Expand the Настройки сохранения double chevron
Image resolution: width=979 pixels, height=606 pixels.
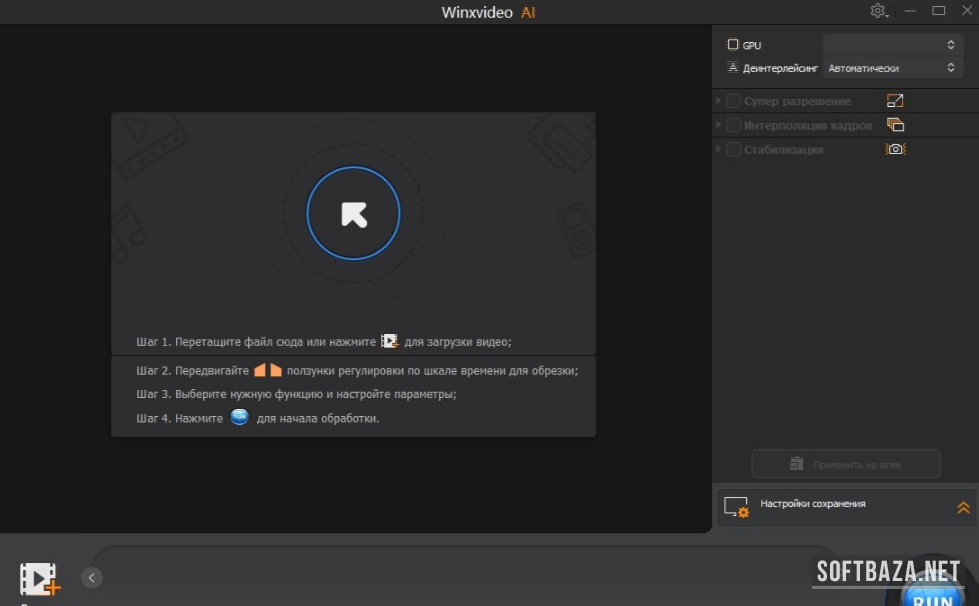tap(963, 508)
